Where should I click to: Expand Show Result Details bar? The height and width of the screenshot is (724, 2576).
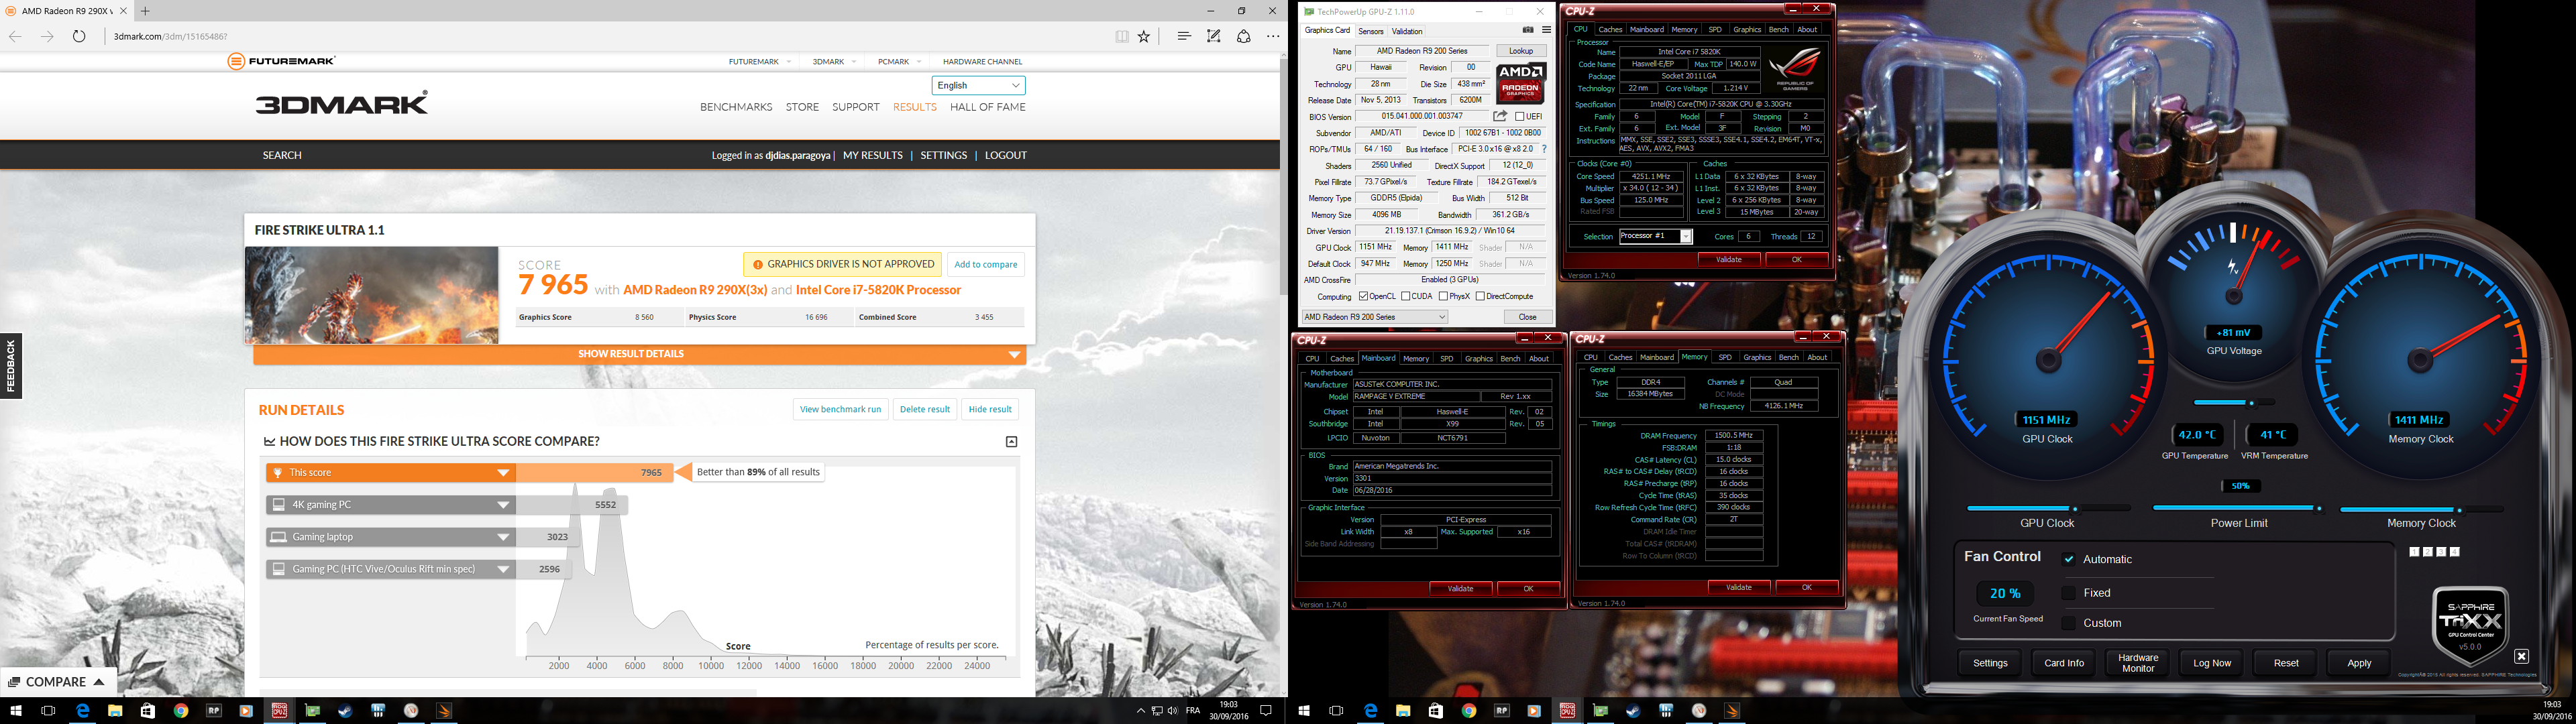coord(640,354)
